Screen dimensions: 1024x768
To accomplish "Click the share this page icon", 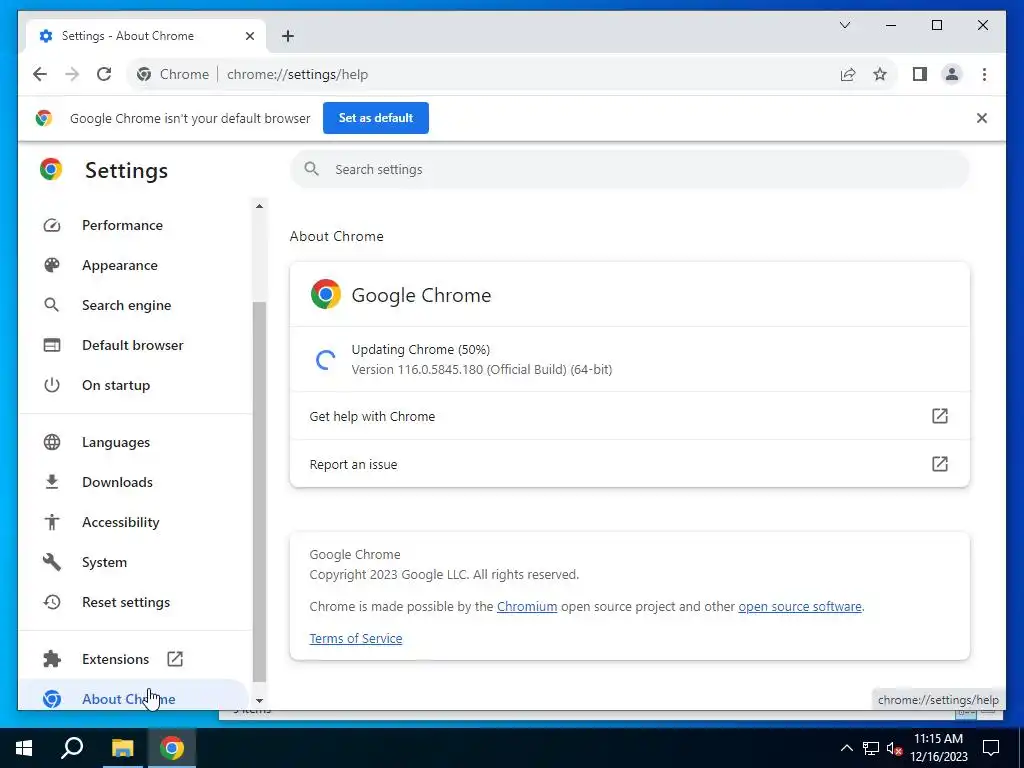I will (x=848, y=74).
